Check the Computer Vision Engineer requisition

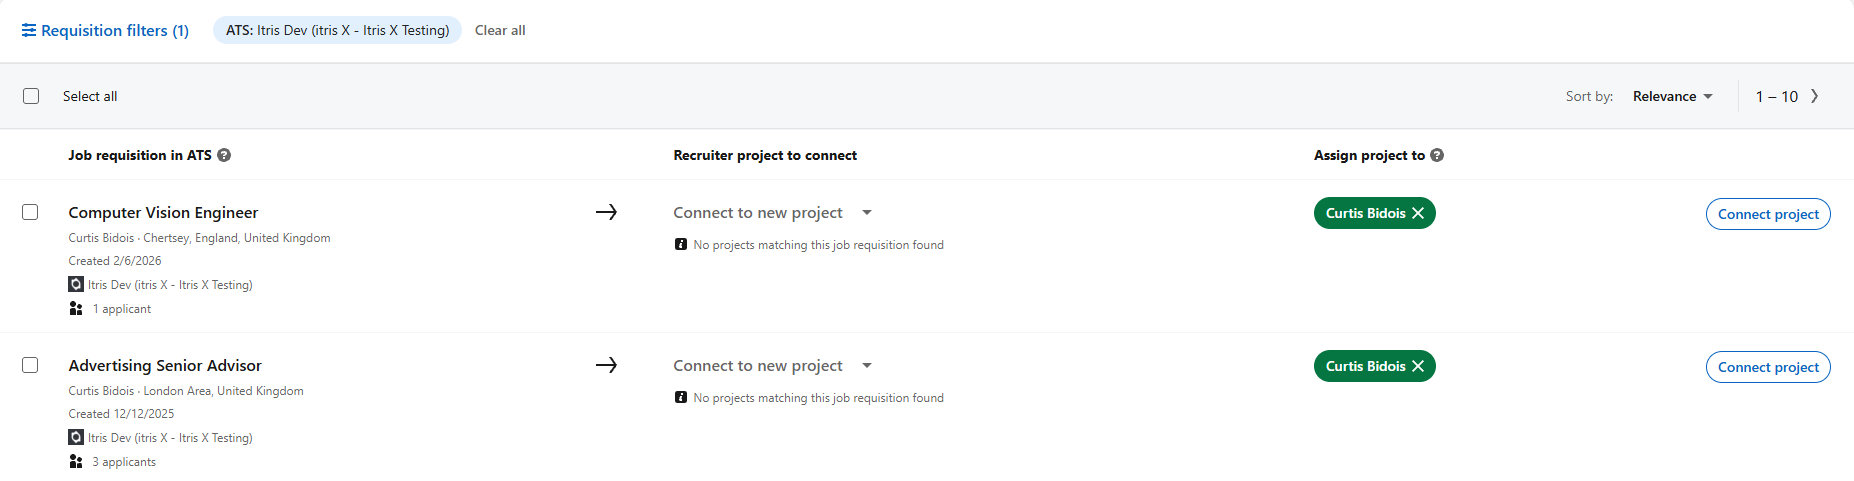point(30,212)
